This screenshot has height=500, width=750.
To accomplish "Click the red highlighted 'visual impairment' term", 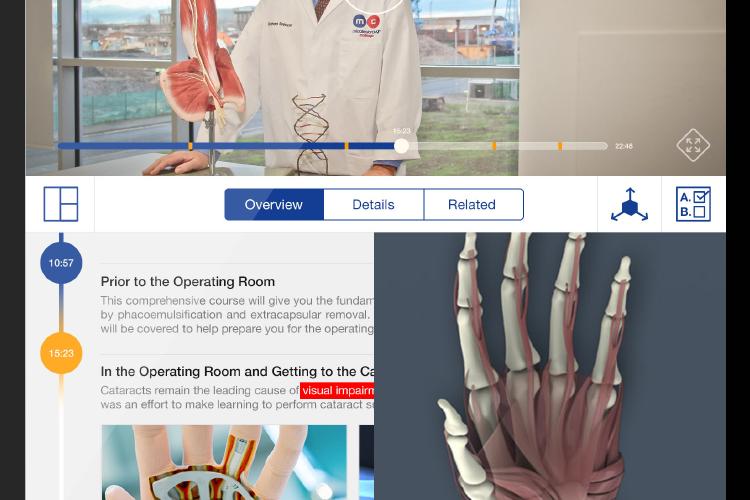I will pos(337,390).
